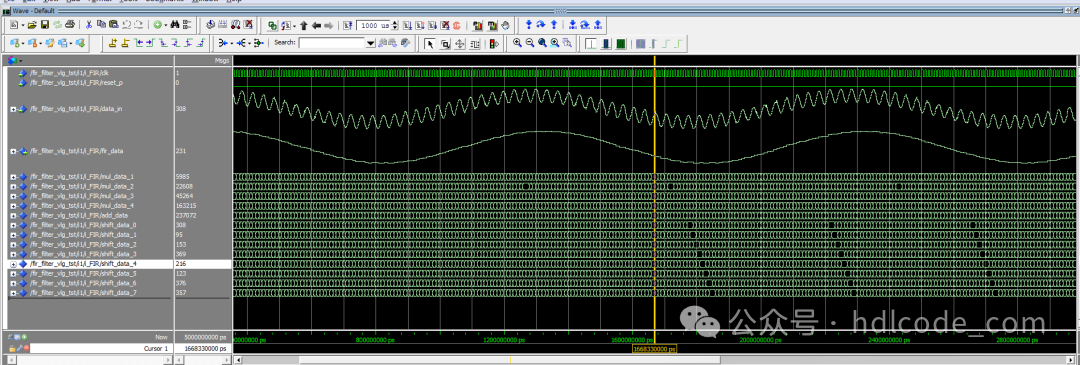Click the black left arrow toolbar icon
Screen dimensions: 1080x365
[316, 25]
